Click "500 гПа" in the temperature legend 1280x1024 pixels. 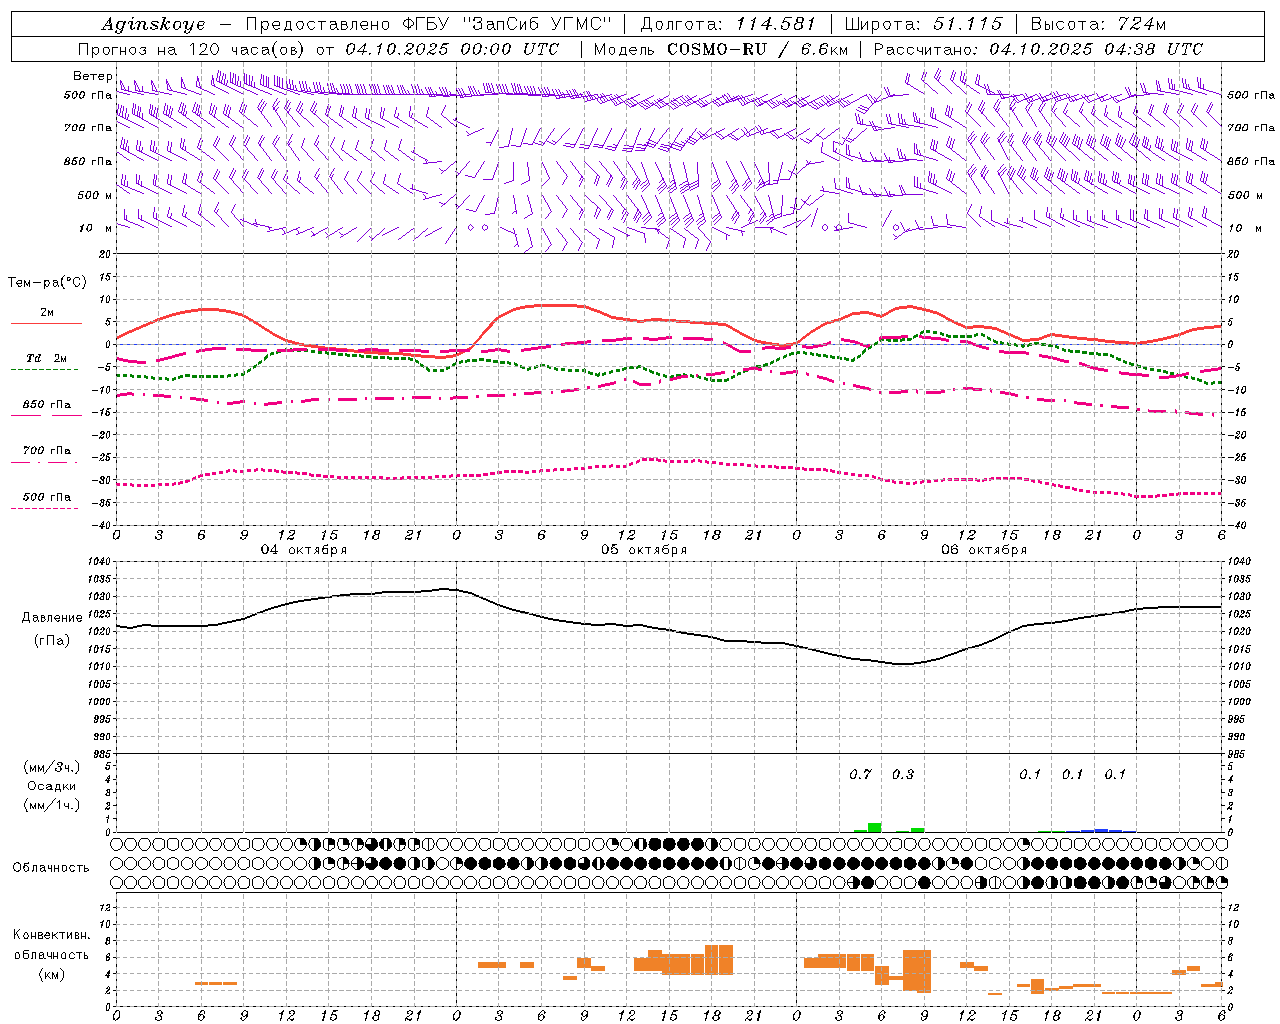46,497
